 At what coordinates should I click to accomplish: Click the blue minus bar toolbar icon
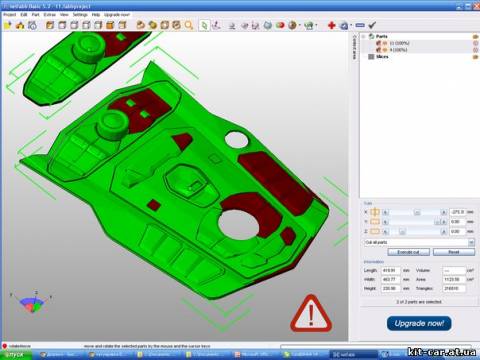coord(360,25)
